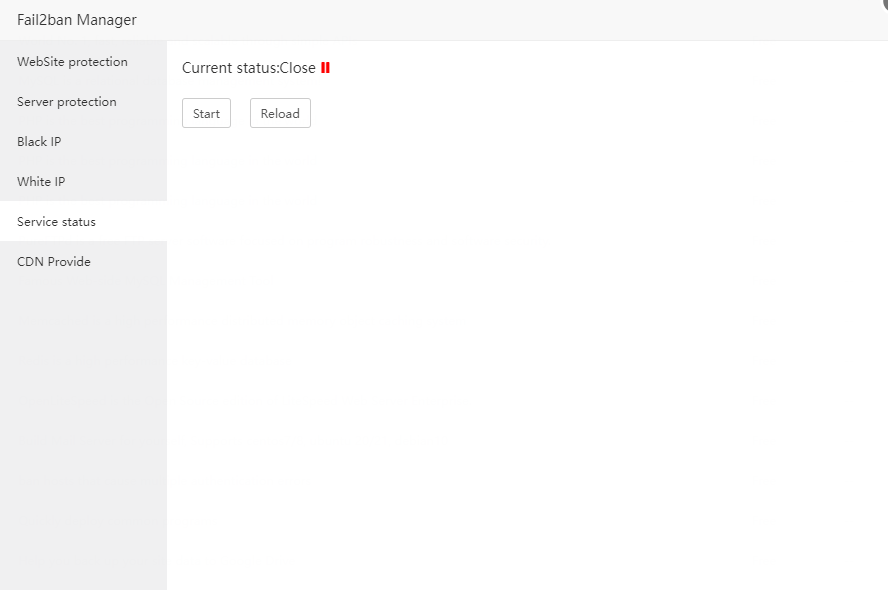Switch to the White IP tab
The image size is (888, 590).
(83, 182)
